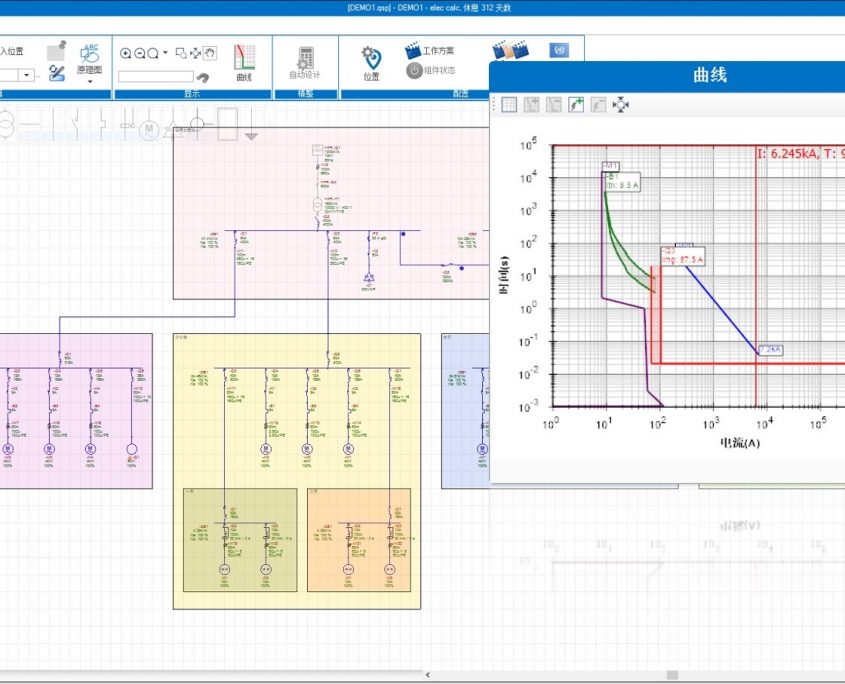Screen dimensions: 845x684
Task: Pick the switch symbol from component palette
Action: [73, 125]
